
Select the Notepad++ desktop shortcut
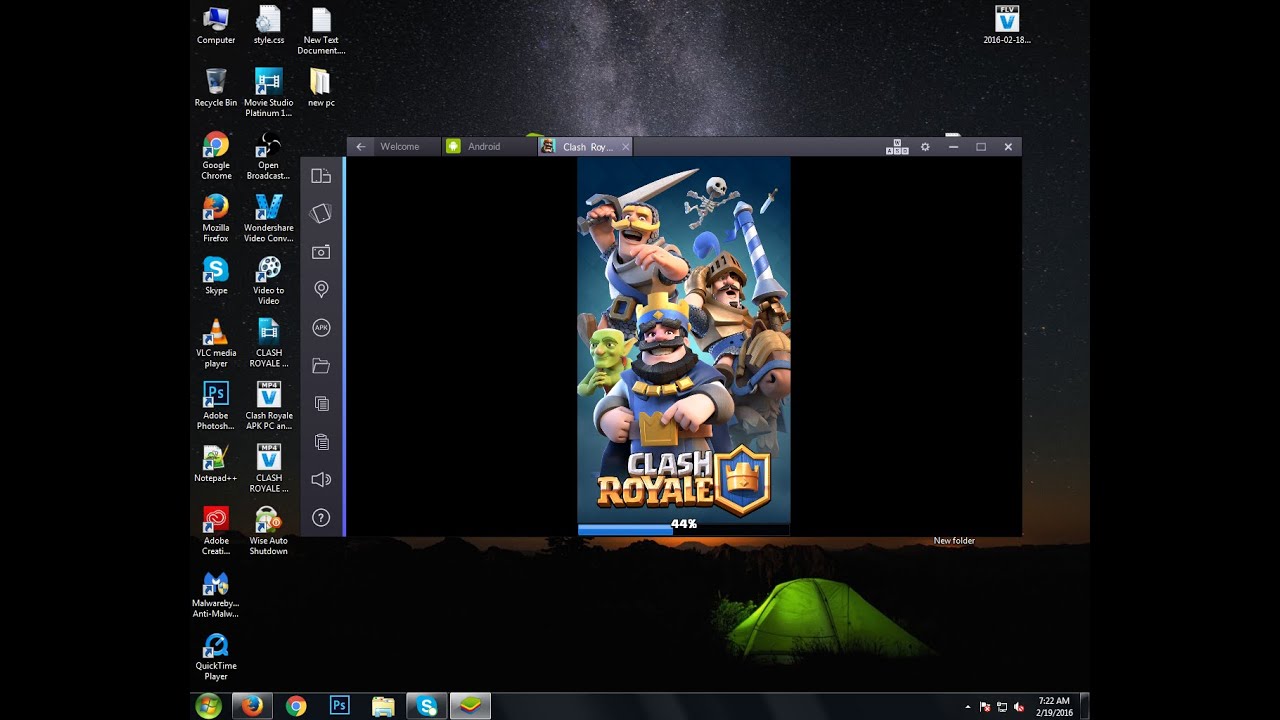[x=216, y=463]
